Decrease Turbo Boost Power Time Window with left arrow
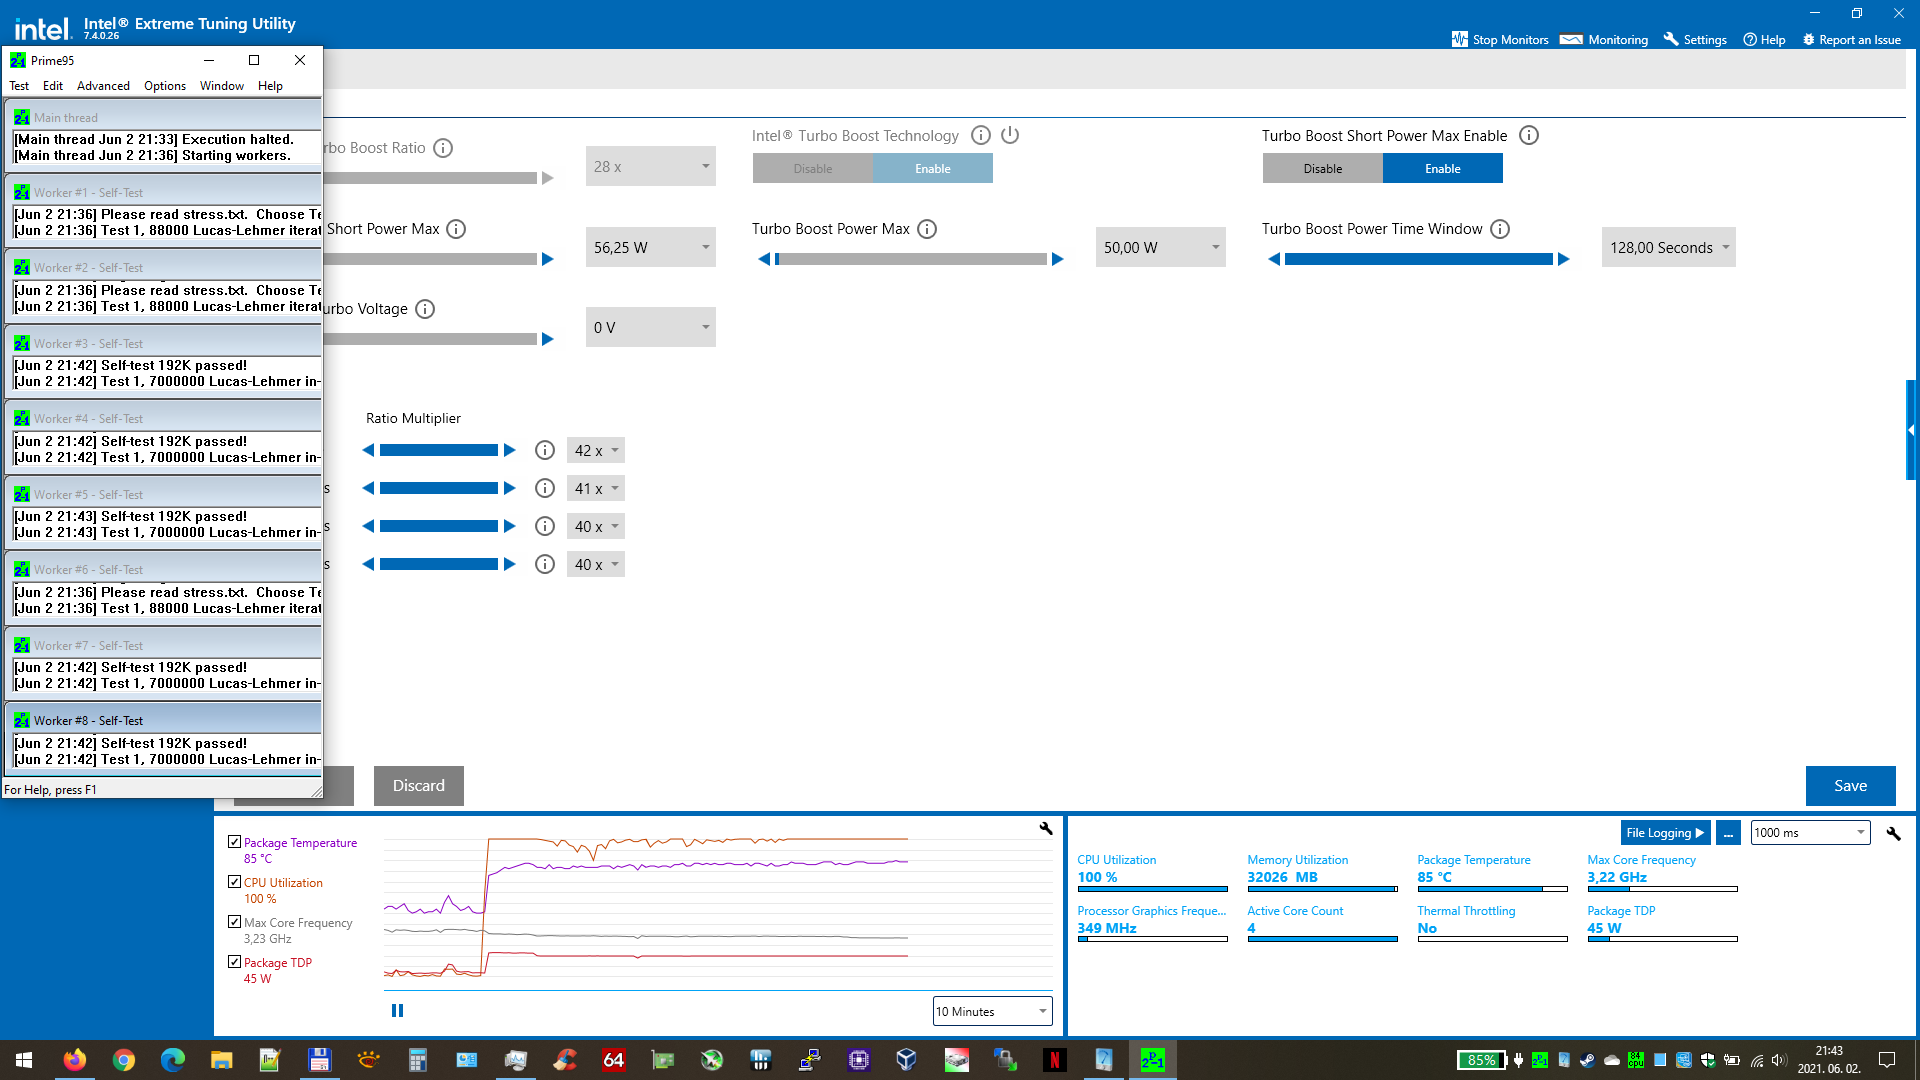Screen dimensions: 1920x1080 coord(1273,259)
